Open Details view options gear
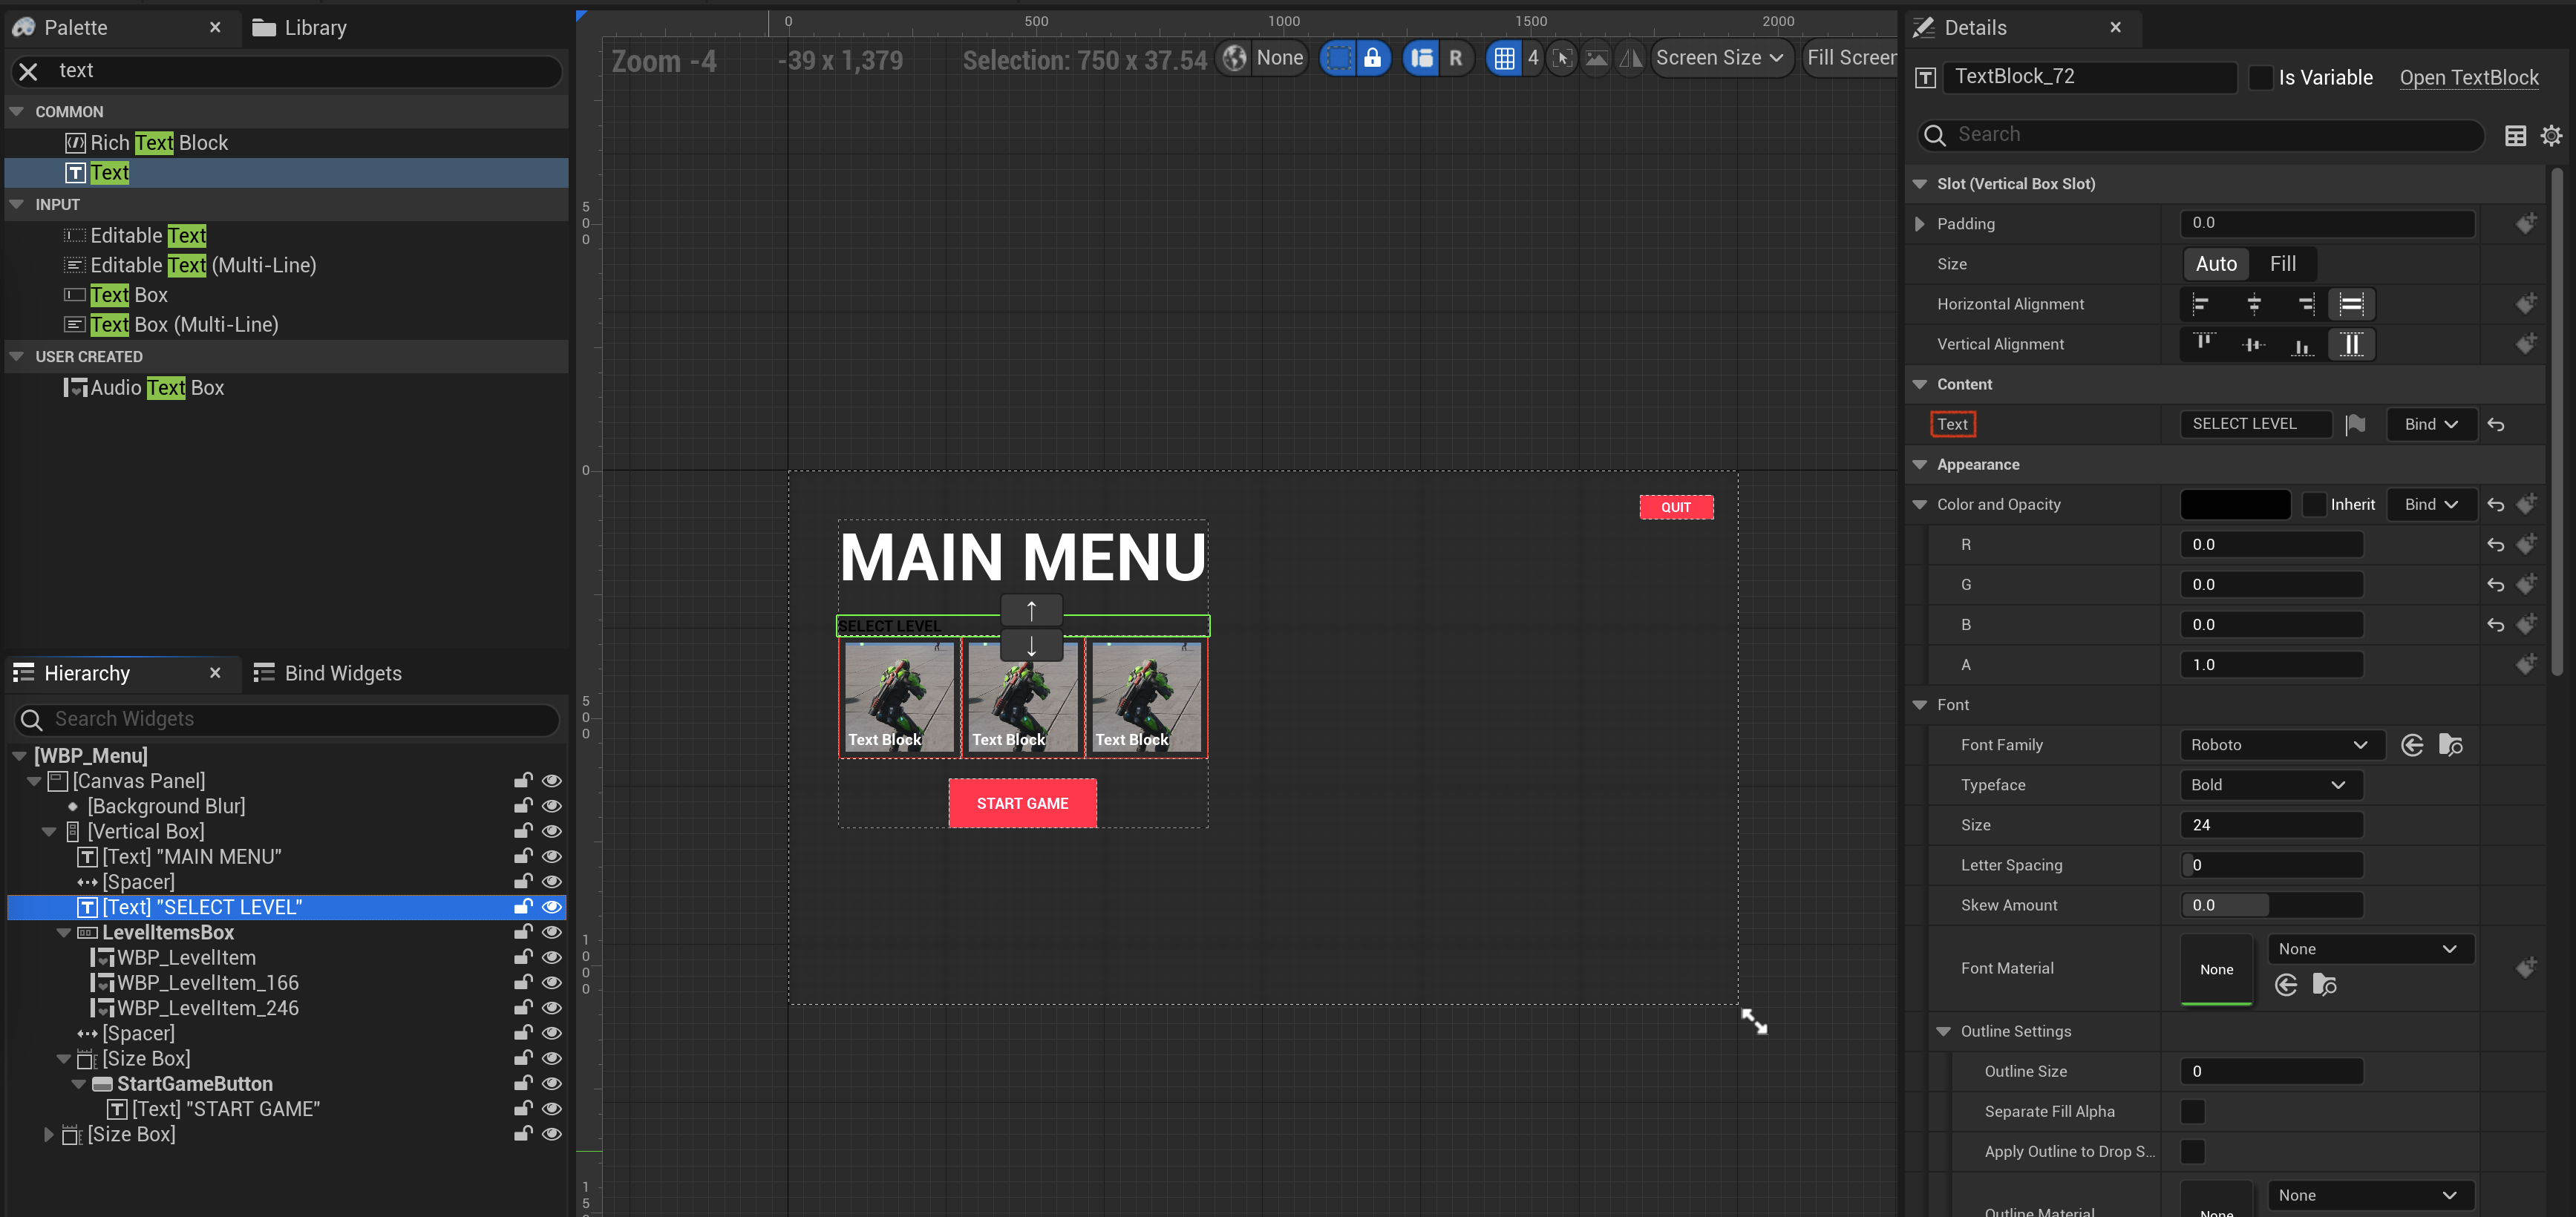This screenshot has height=1217, width=2576. point(2551,135)
